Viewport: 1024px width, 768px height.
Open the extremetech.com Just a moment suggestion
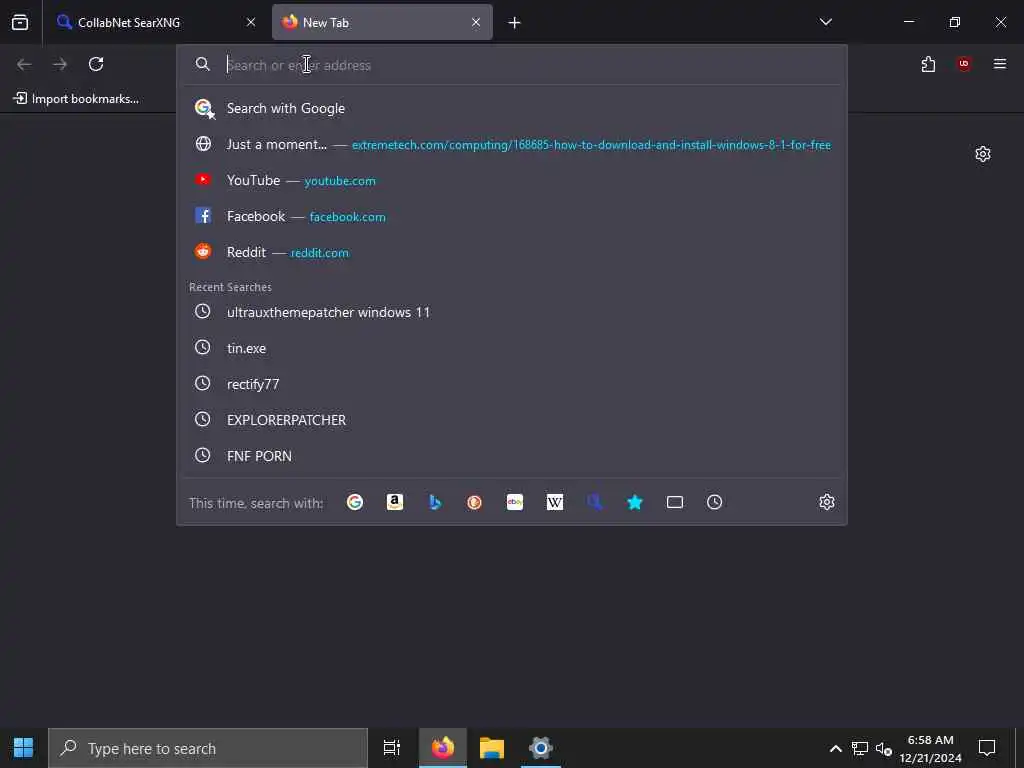(x=512, y=144)
